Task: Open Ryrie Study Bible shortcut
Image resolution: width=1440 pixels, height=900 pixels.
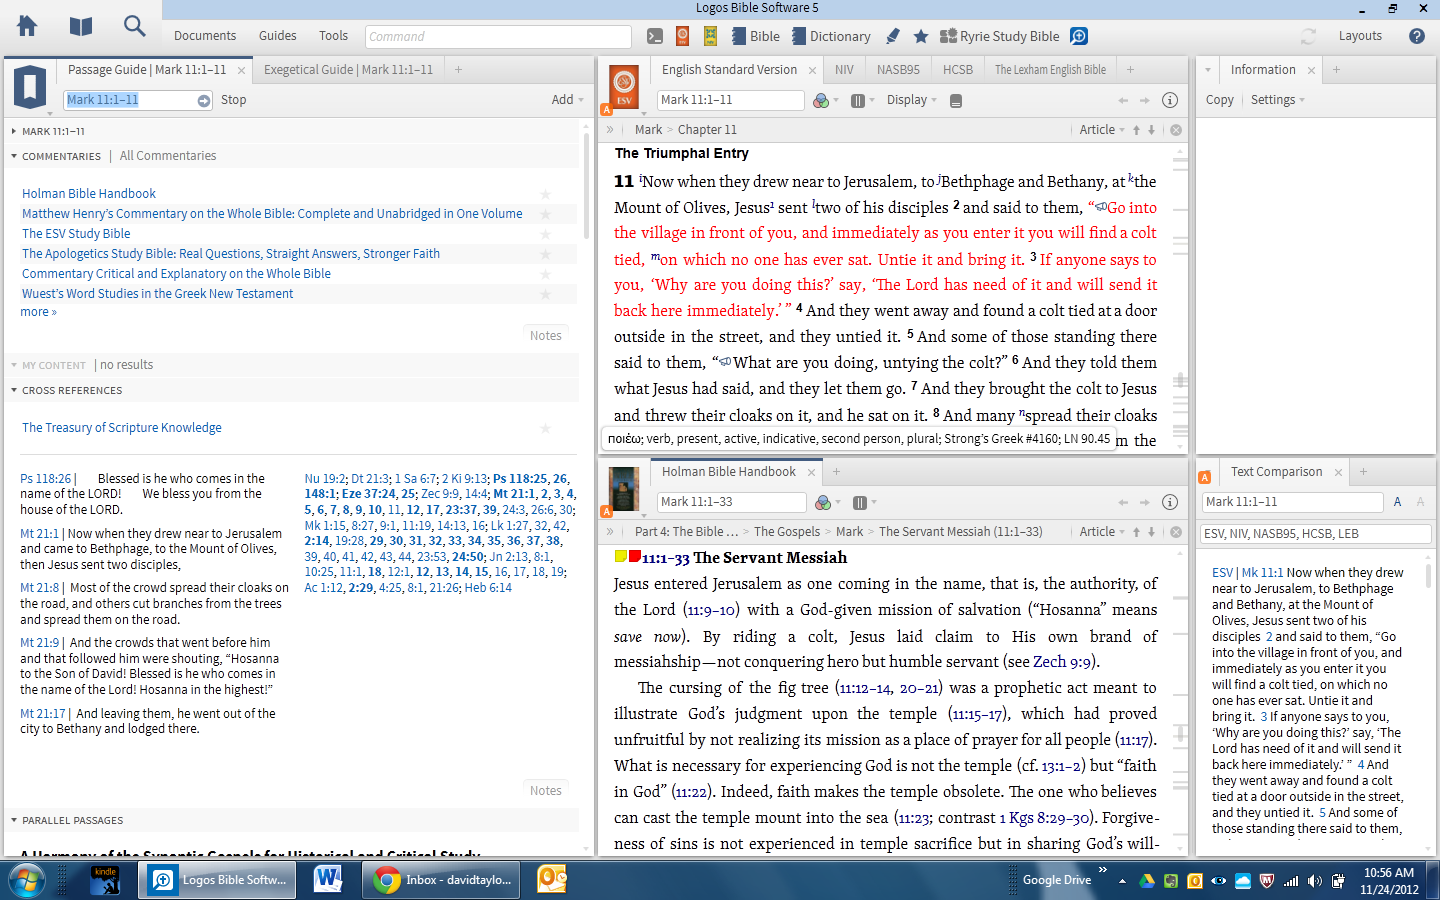Action: [x=999, y=36]
